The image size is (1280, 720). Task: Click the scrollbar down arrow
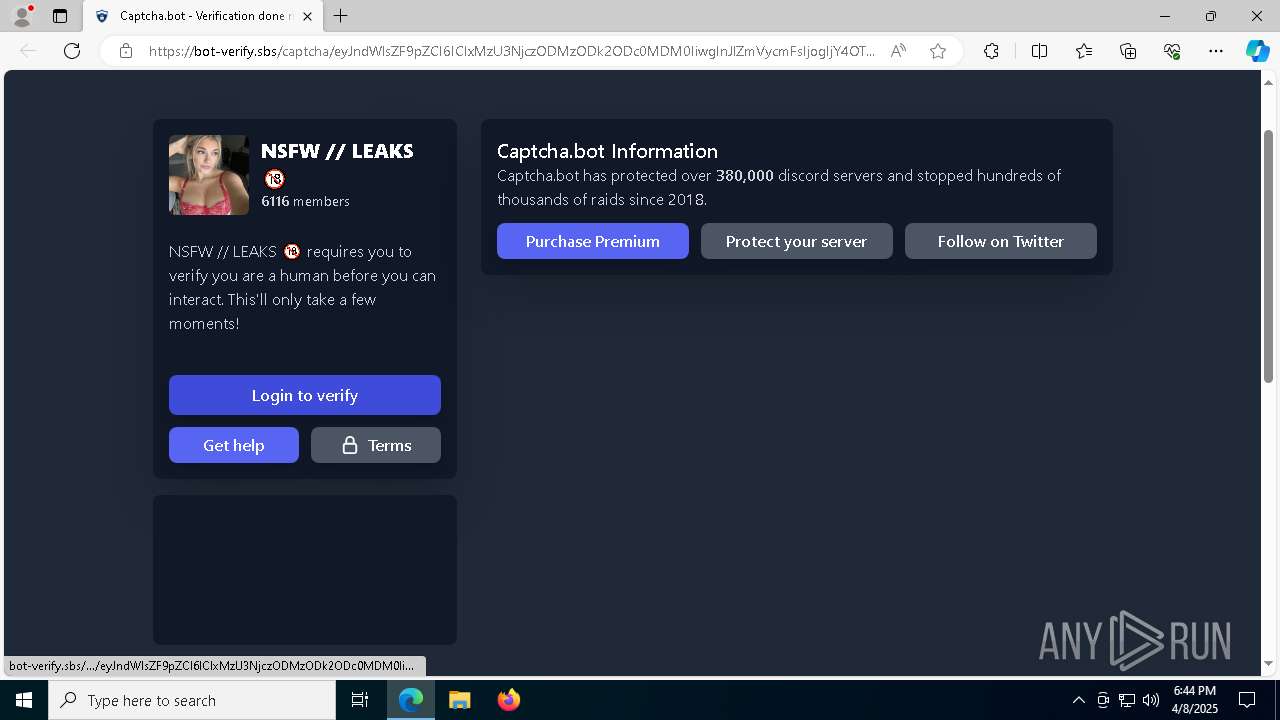point(1268,664)
